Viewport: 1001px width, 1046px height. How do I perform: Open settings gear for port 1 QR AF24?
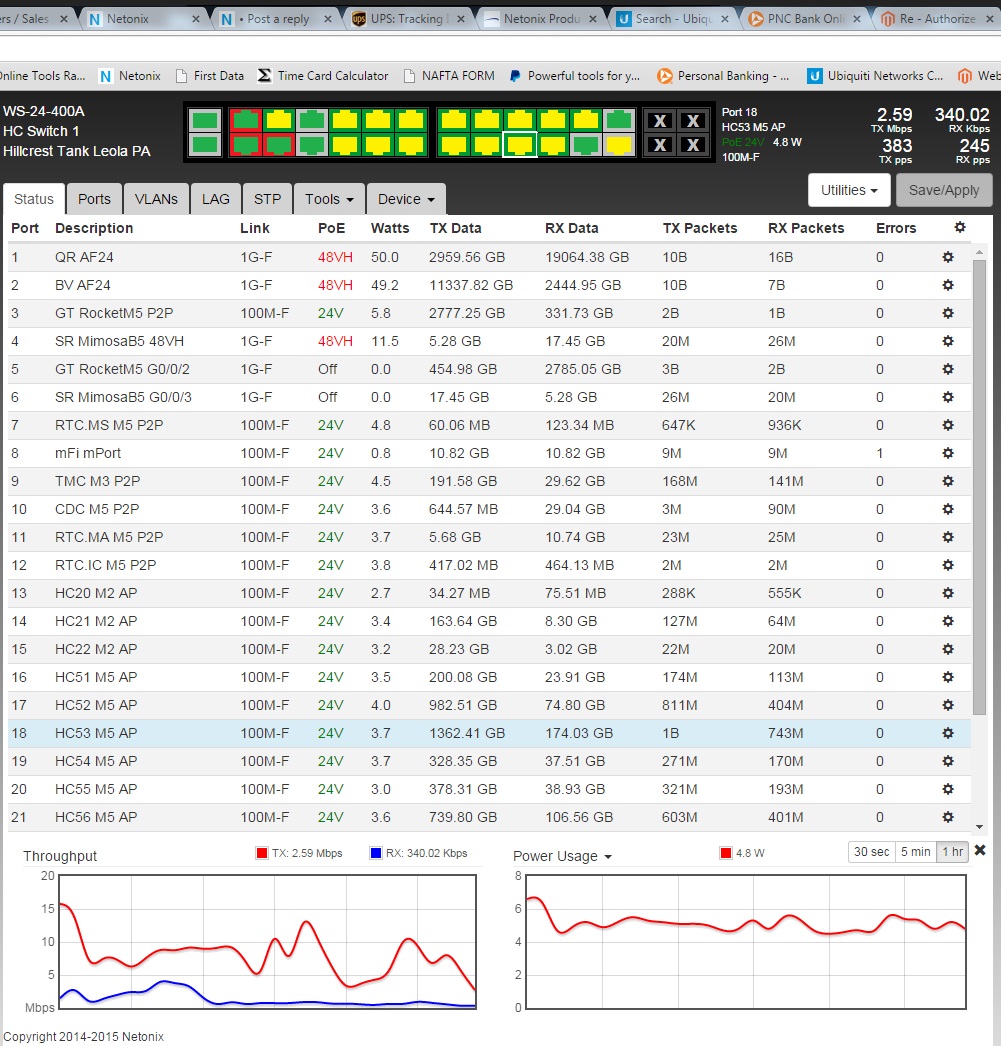948,257
